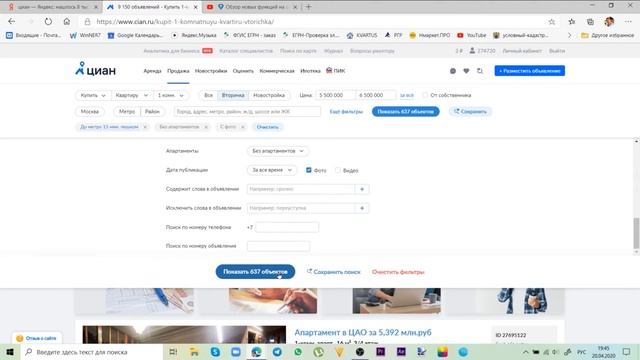Screen dimensions: 640x360
Task: Click the phone number search field
Action: coord(287,227)
